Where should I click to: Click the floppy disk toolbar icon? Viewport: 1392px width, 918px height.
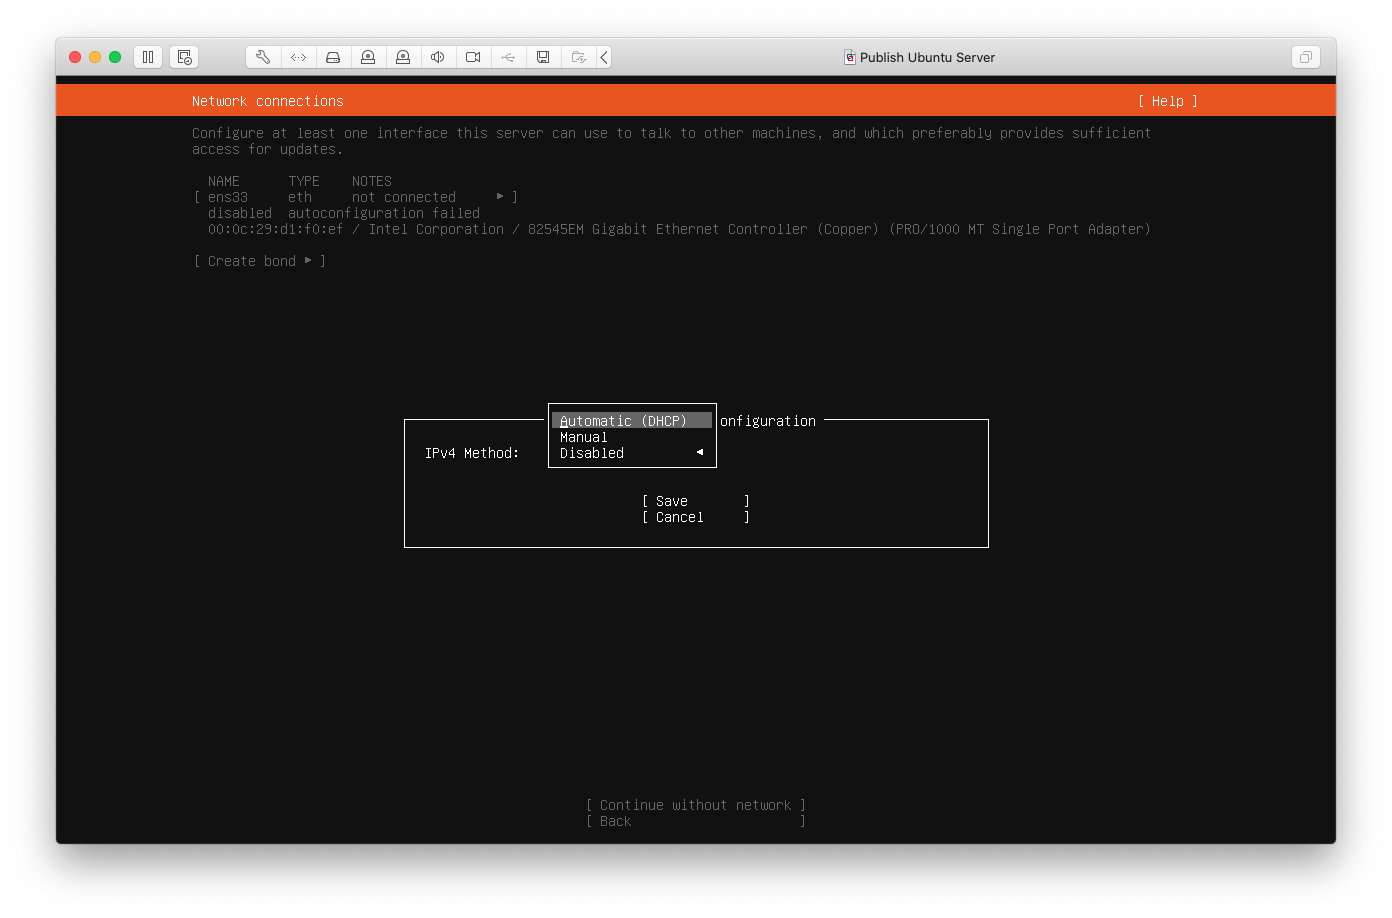[544, 57]
